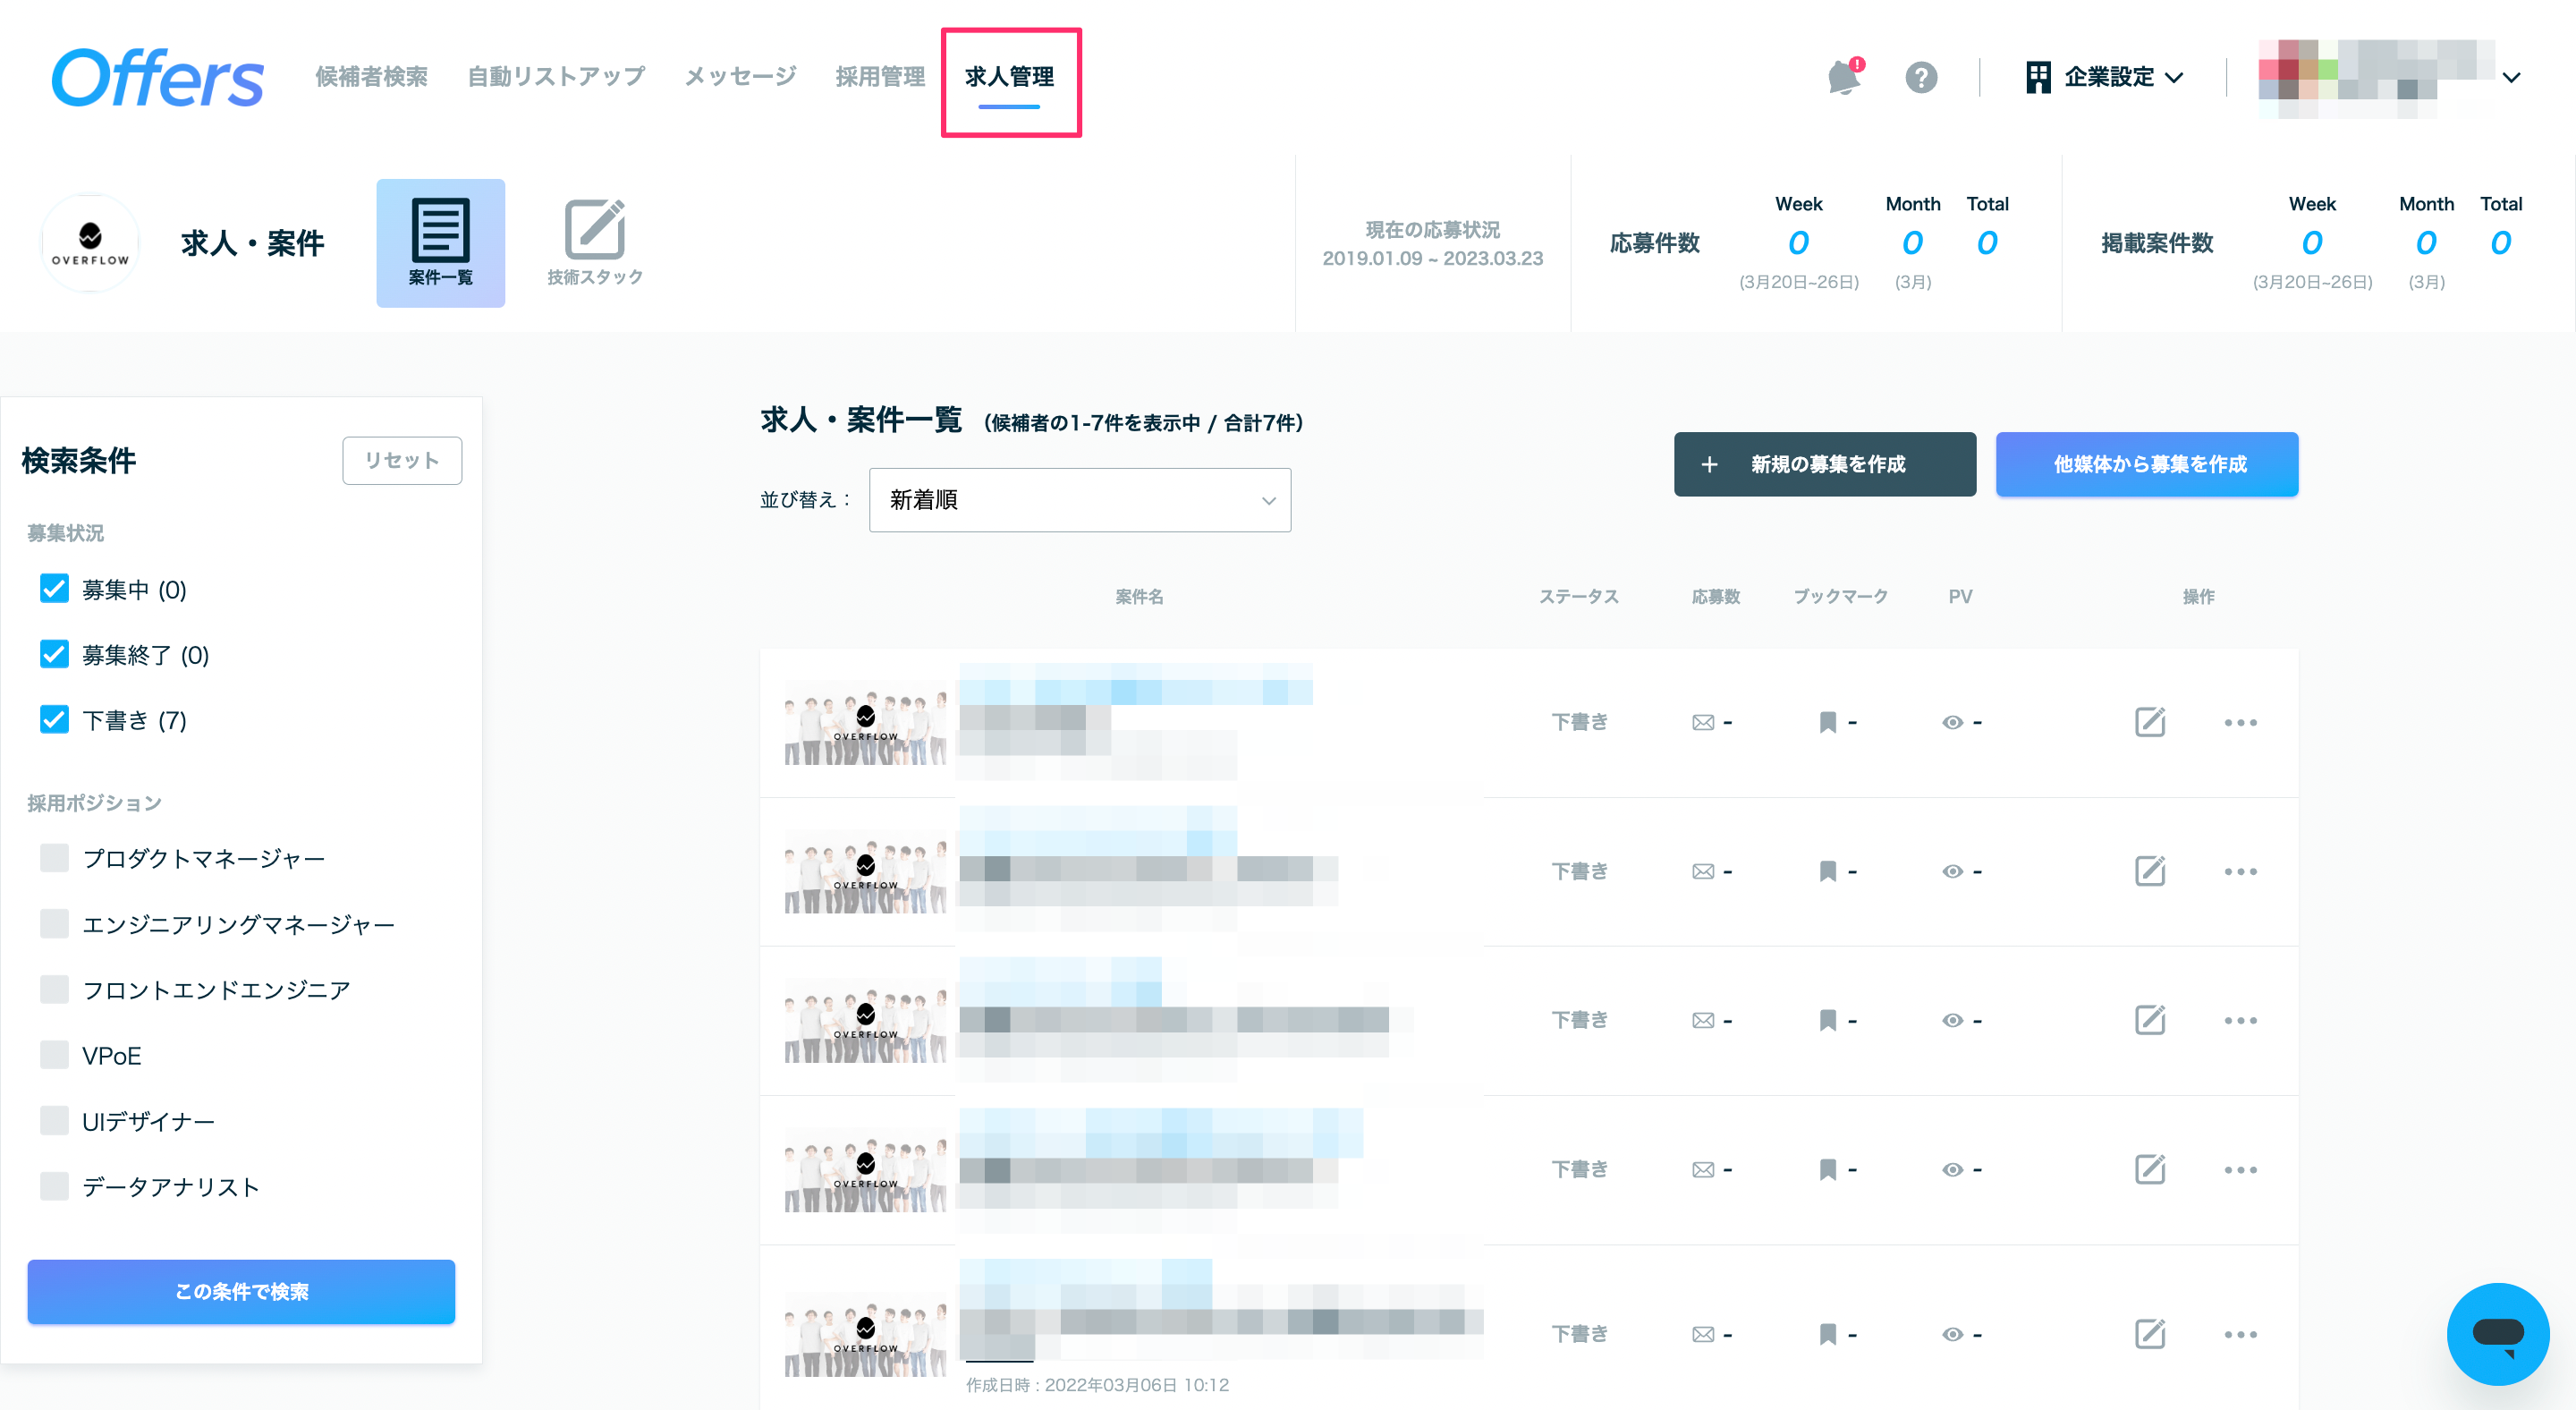Viewport: 2576px width, 1410px height.
Task: Click the eye PV icon in fifth row
Action: (1952, 1334)
